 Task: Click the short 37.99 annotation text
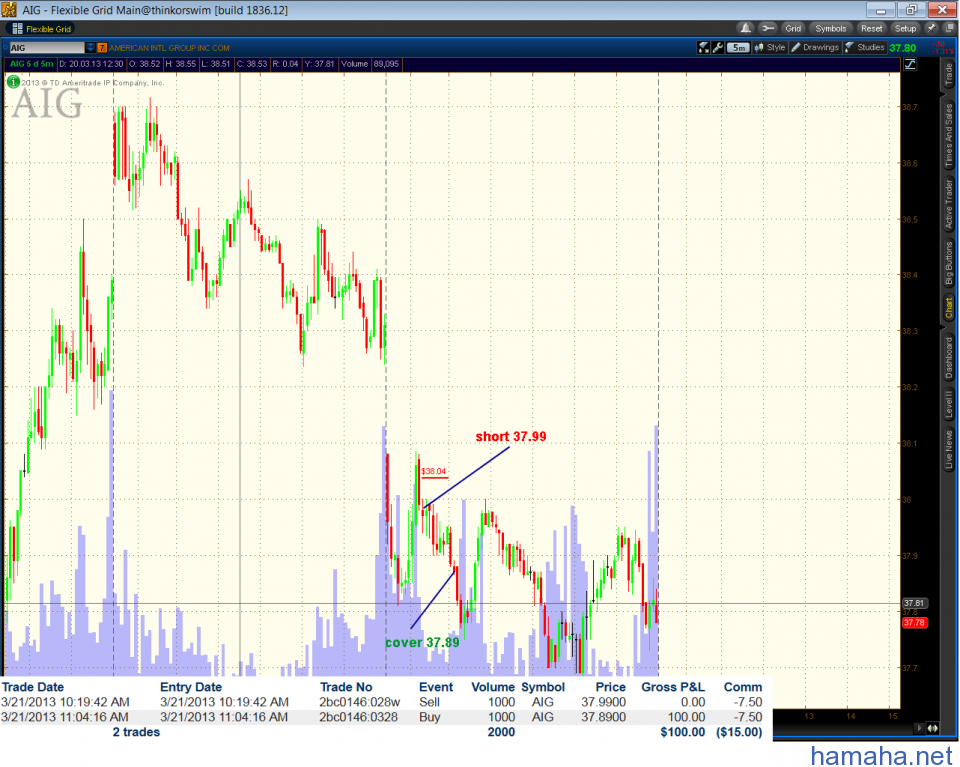click(x=511, y=436)
